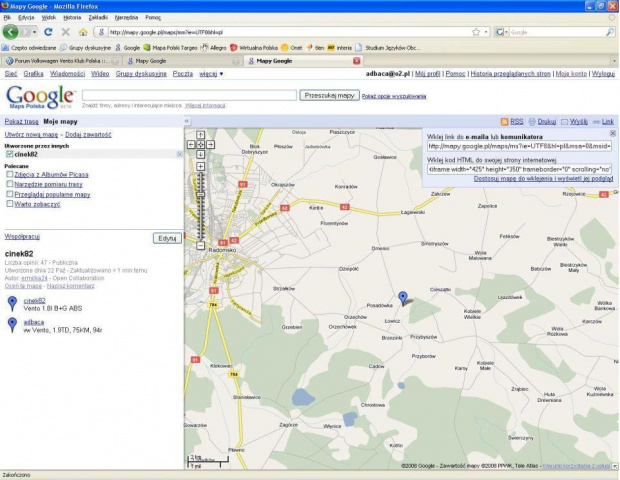Click the Edytuj button

point(167,238)
